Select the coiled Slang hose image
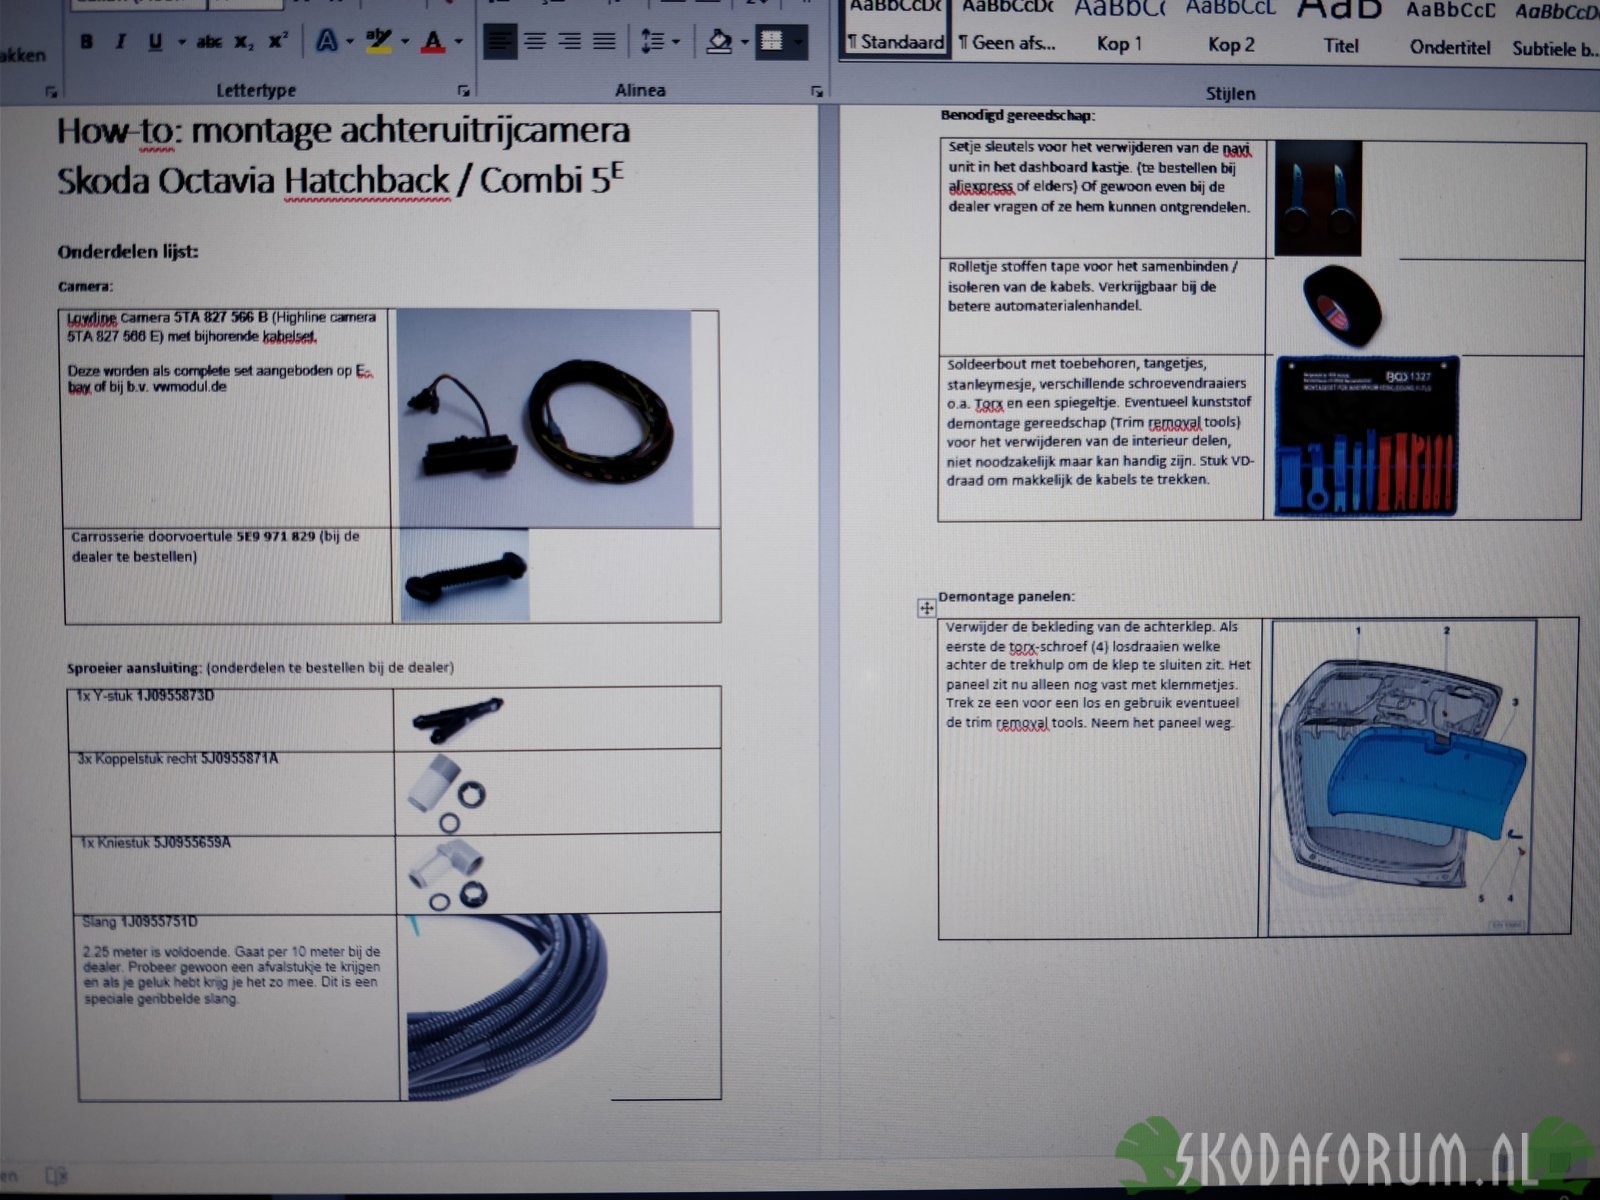1600x1200 pixels. point(507,1007)
